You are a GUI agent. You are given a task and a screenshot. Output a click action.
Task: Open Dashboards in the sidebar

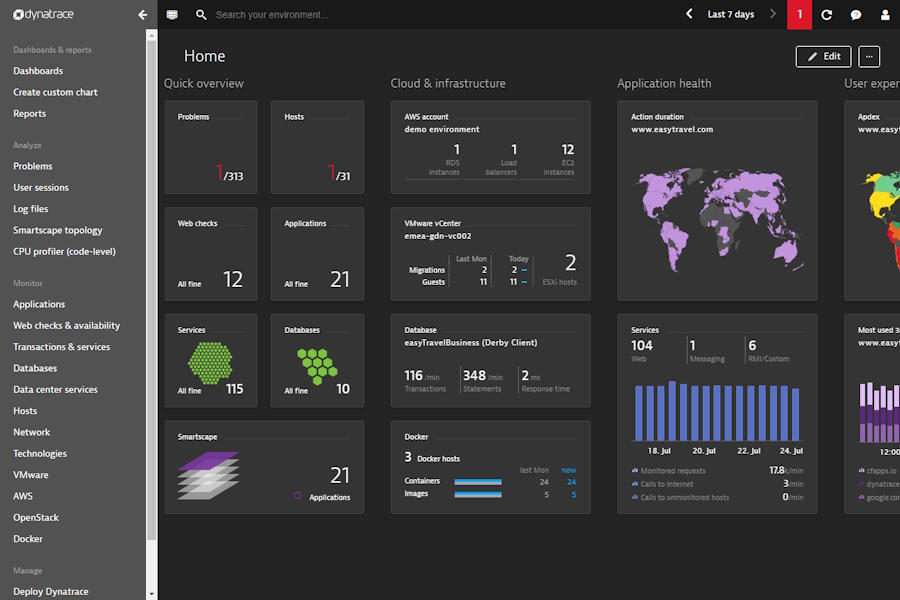coord(38,71)
